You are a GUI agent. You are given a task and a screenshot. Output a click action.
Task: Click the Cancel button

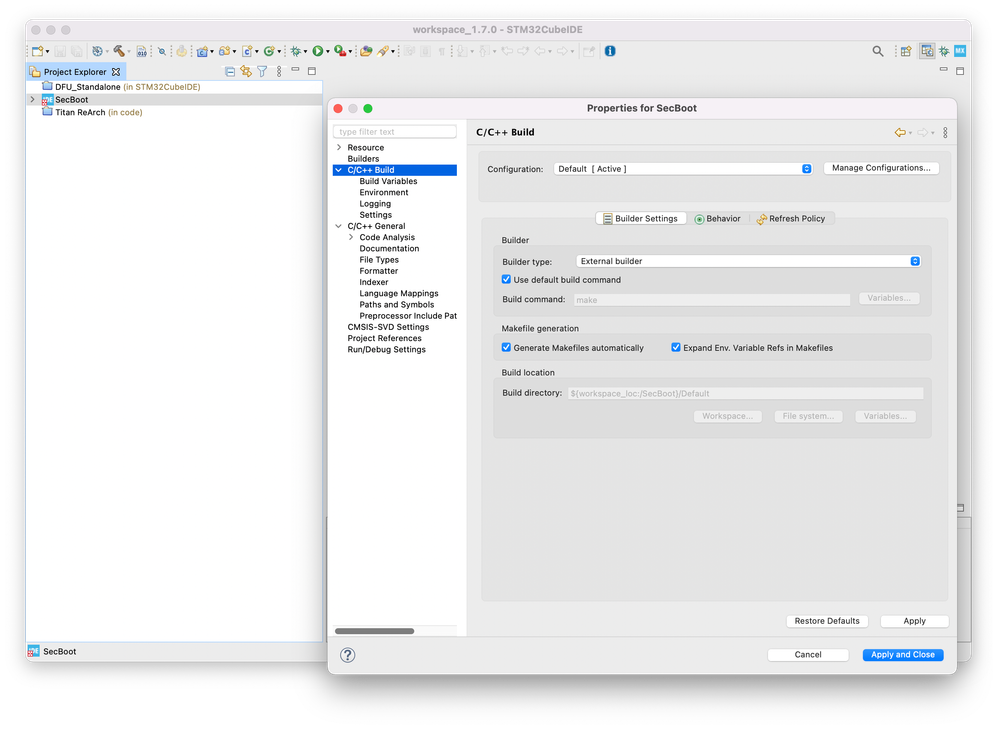[x=808, y=655]
